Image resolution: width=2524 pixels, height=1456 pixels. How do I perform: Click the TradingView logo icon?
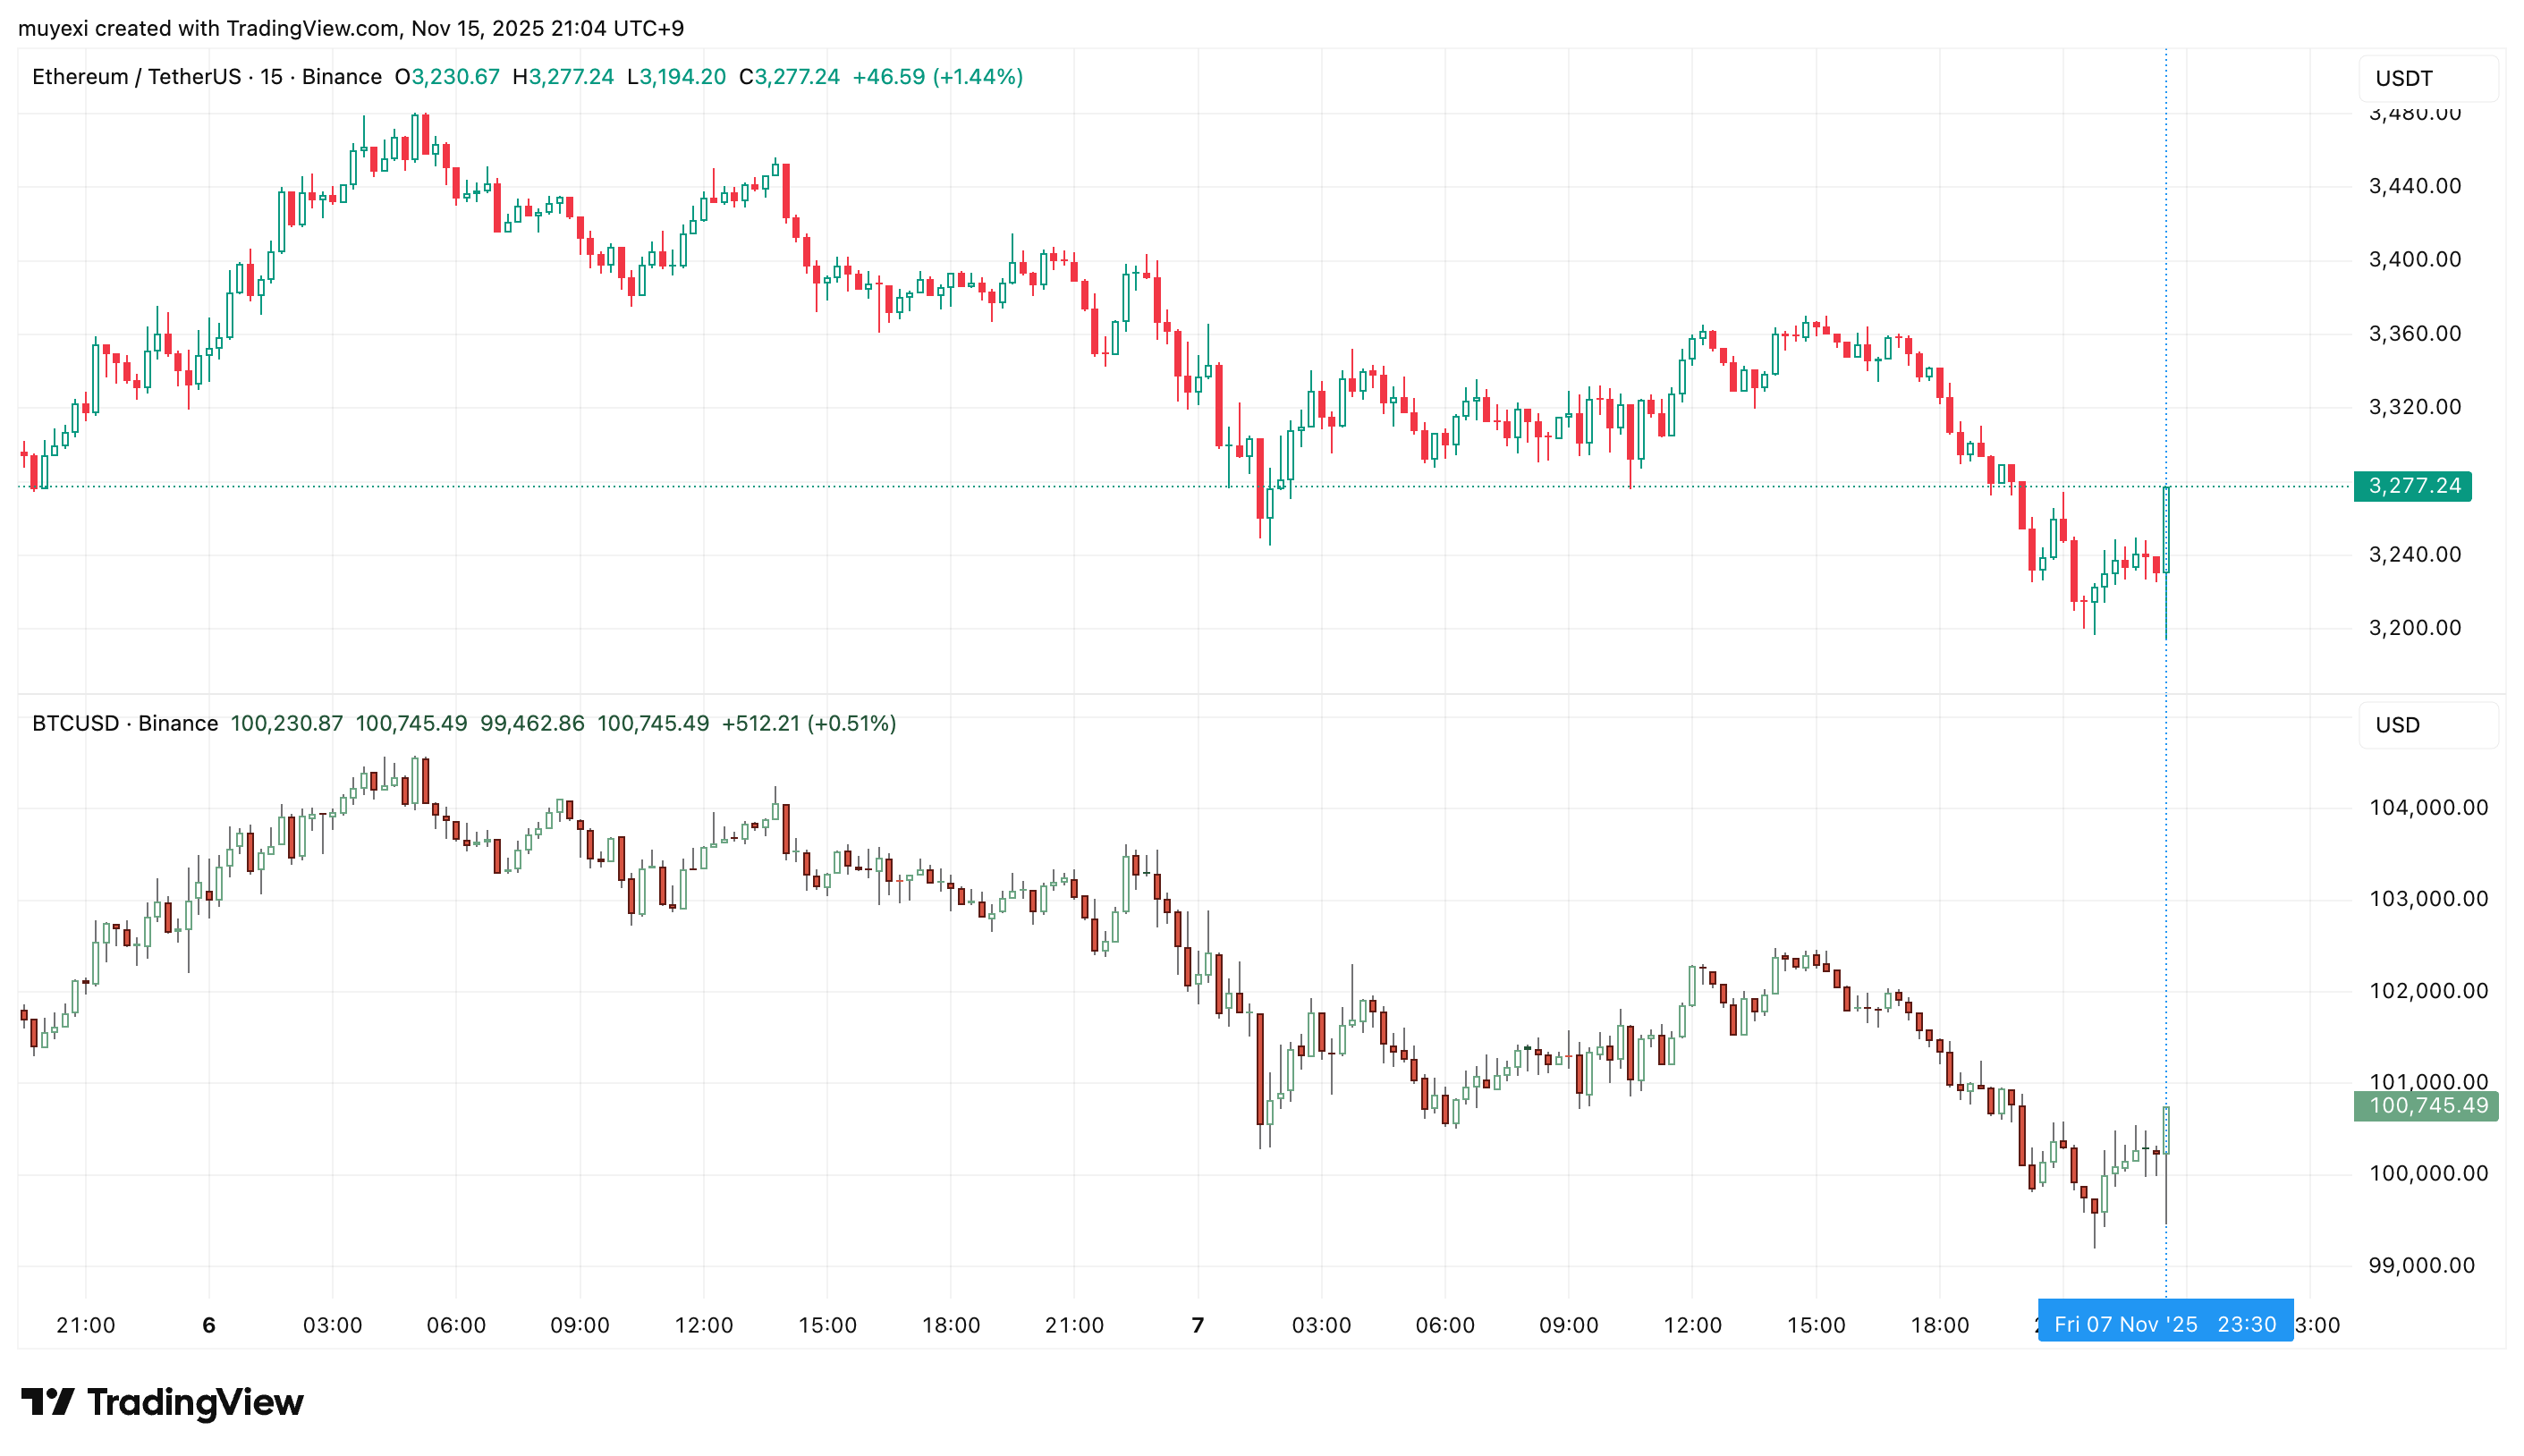pyautogui.click(x=47, y=1402)
